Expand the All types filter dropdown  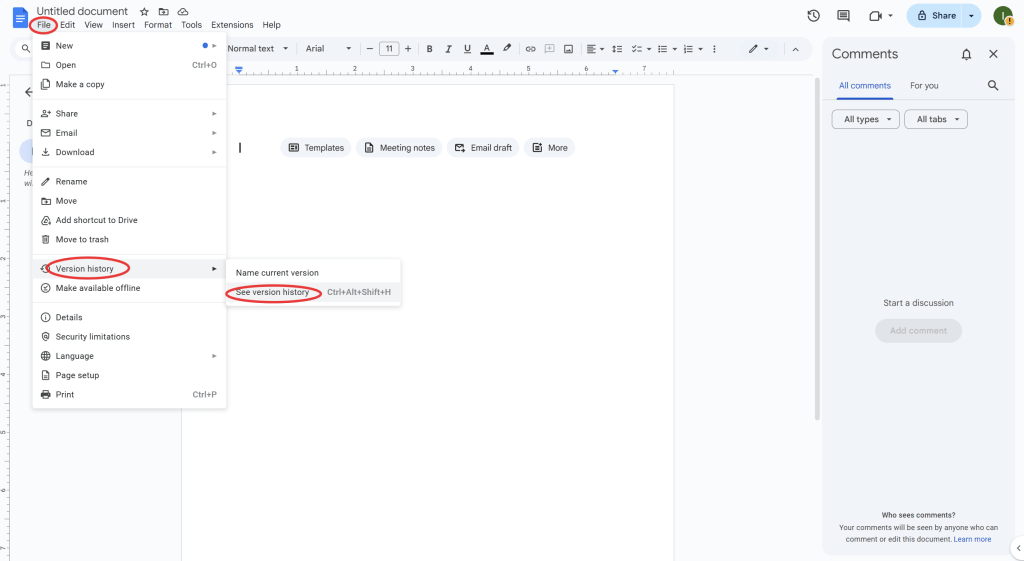[x=865, y=119]
